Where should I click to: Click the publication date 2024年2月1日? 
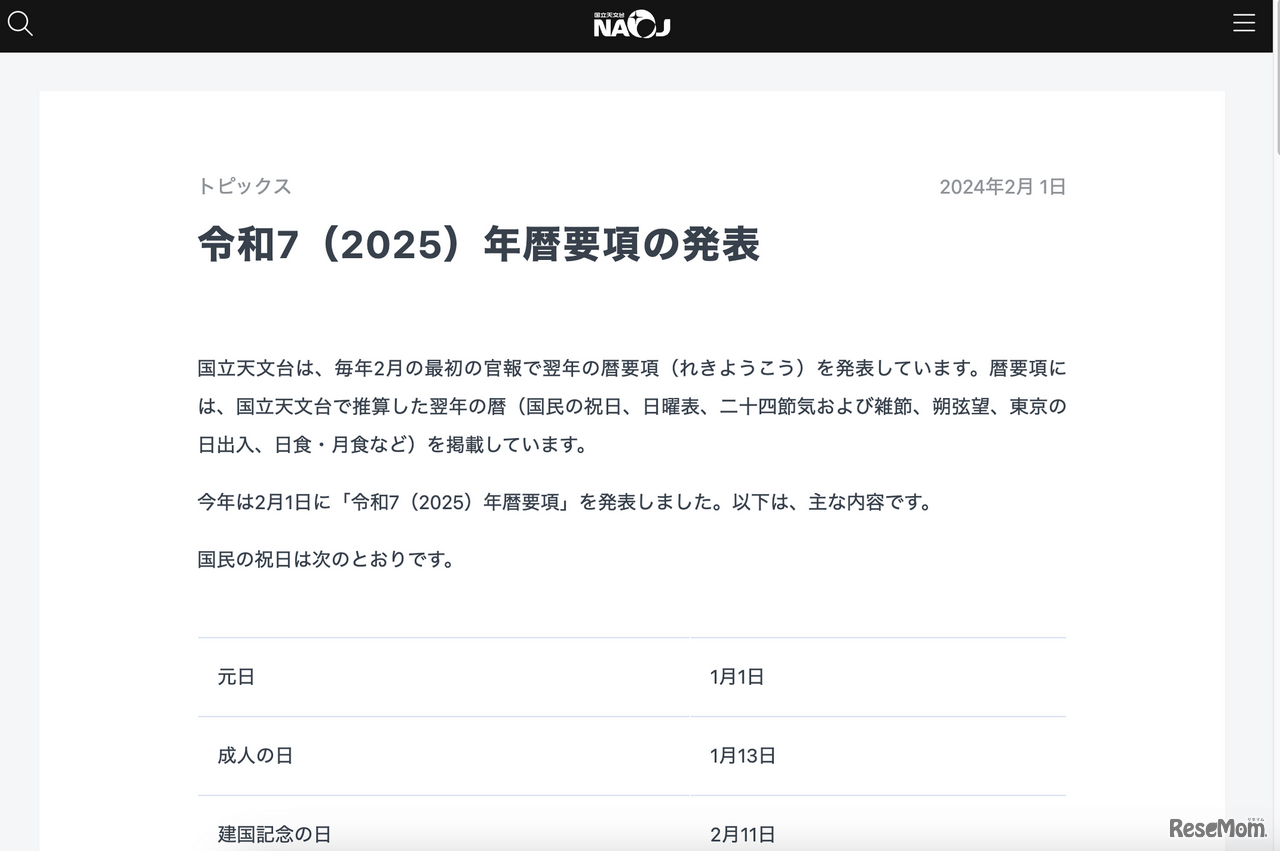click(x=1002, y=186)
